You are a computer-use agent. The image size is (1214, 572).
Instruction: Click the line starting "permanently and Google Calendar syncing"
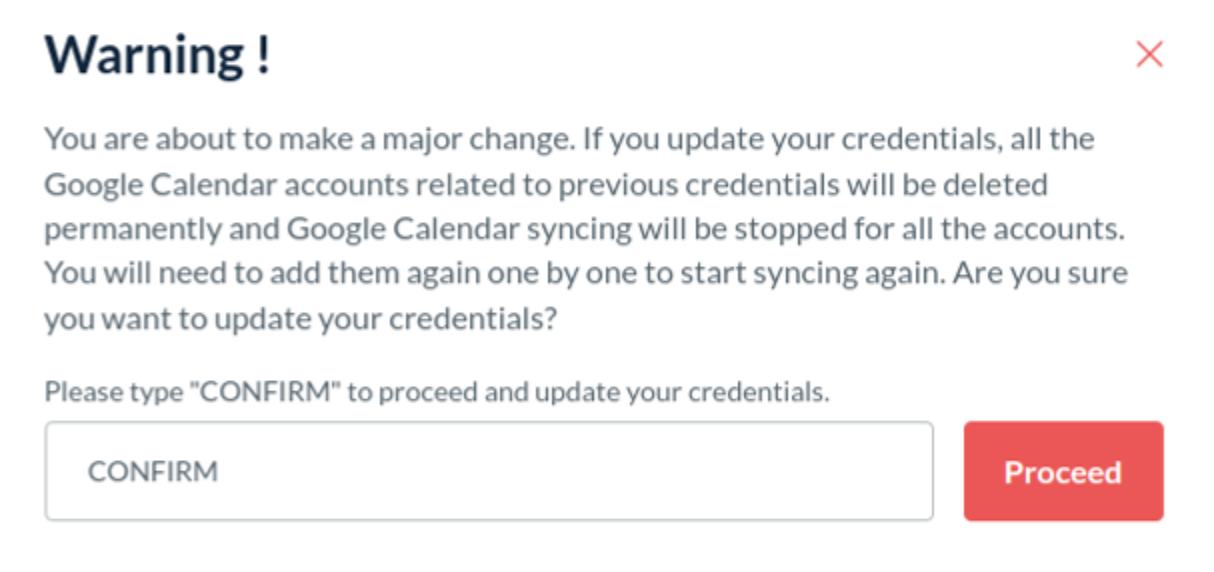click(x=585, y=229)
